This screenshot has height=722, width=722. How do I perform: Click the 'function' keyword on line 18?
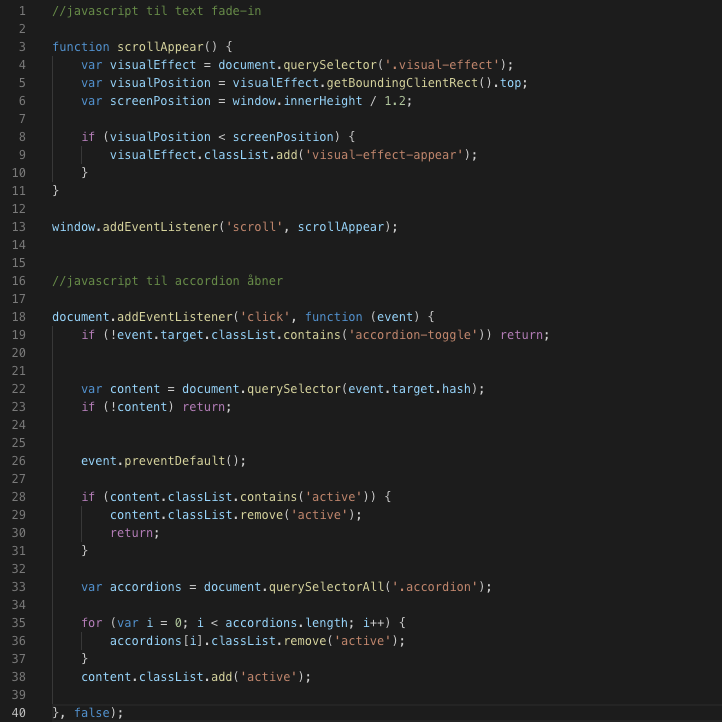coord(334,317)
